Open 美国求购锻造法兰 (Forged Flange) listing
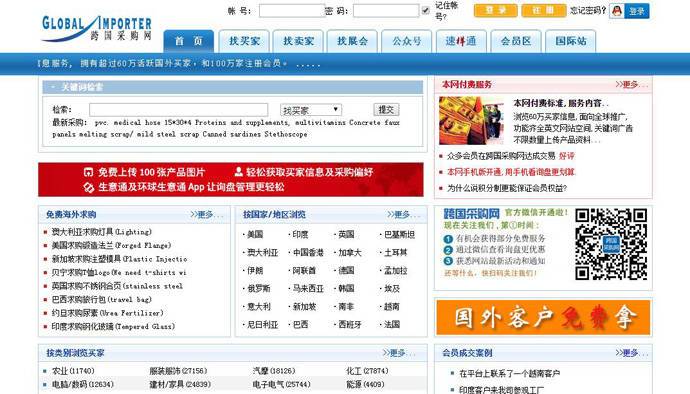 click(x=111, y=245)
